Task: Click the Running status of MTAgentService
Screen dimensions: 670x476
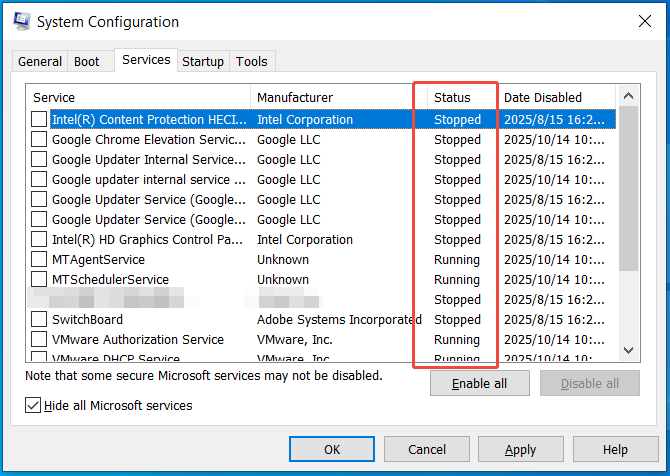Action: pos(457,259)
